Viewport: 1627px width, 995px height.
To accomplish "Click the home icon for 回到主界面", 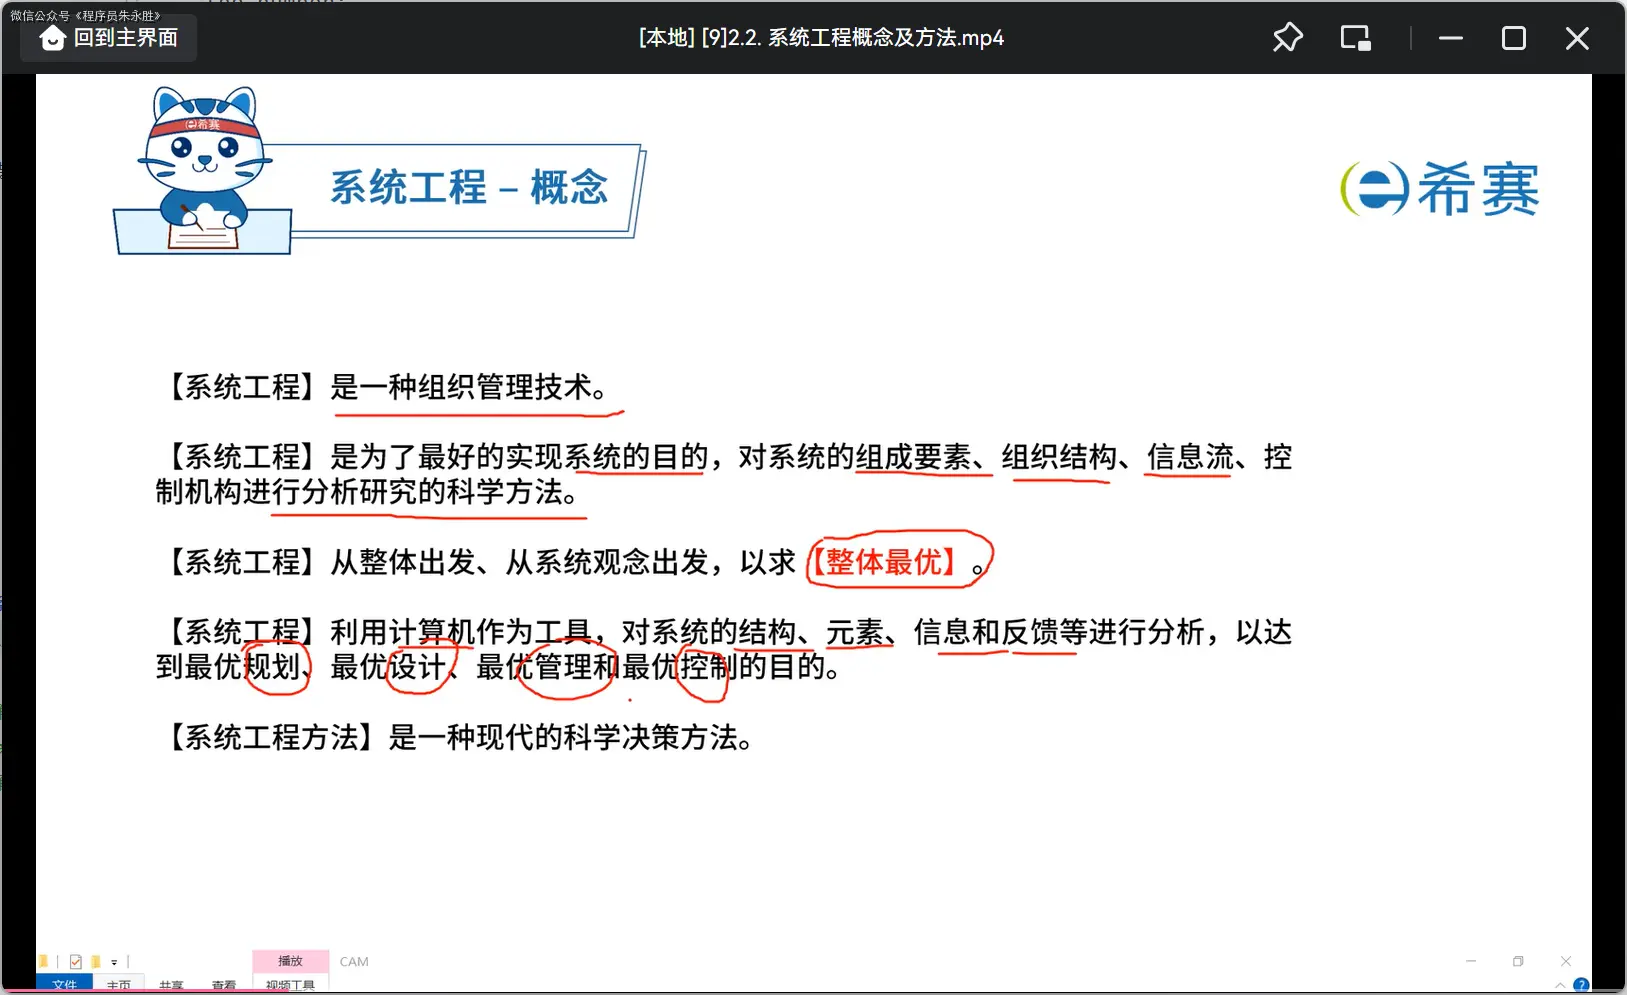I will pyautogui.click(x=52, y=38).
